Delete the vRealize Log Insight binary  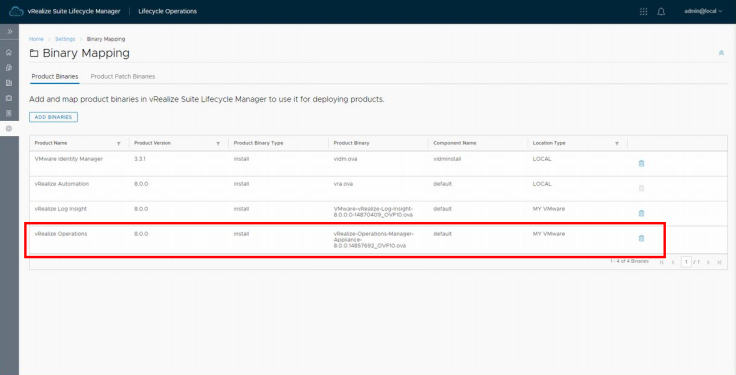pos(641,213)
